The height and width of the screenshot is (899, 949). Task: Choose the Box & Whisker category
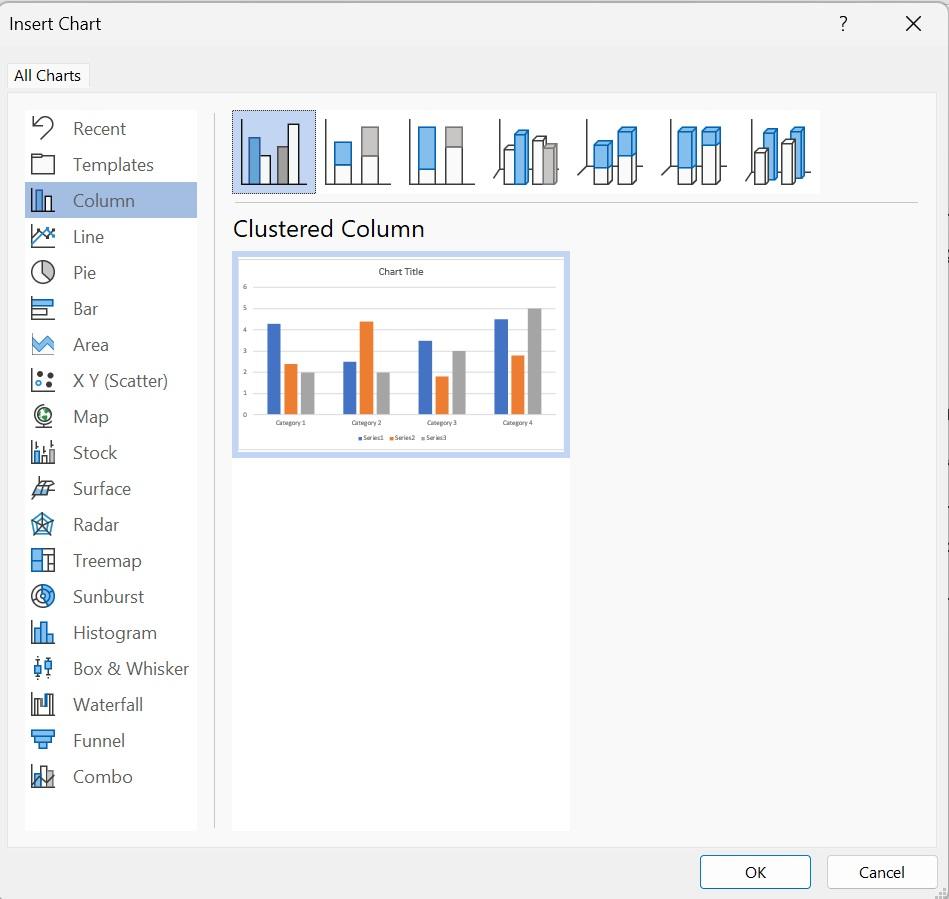pos(130,669)
